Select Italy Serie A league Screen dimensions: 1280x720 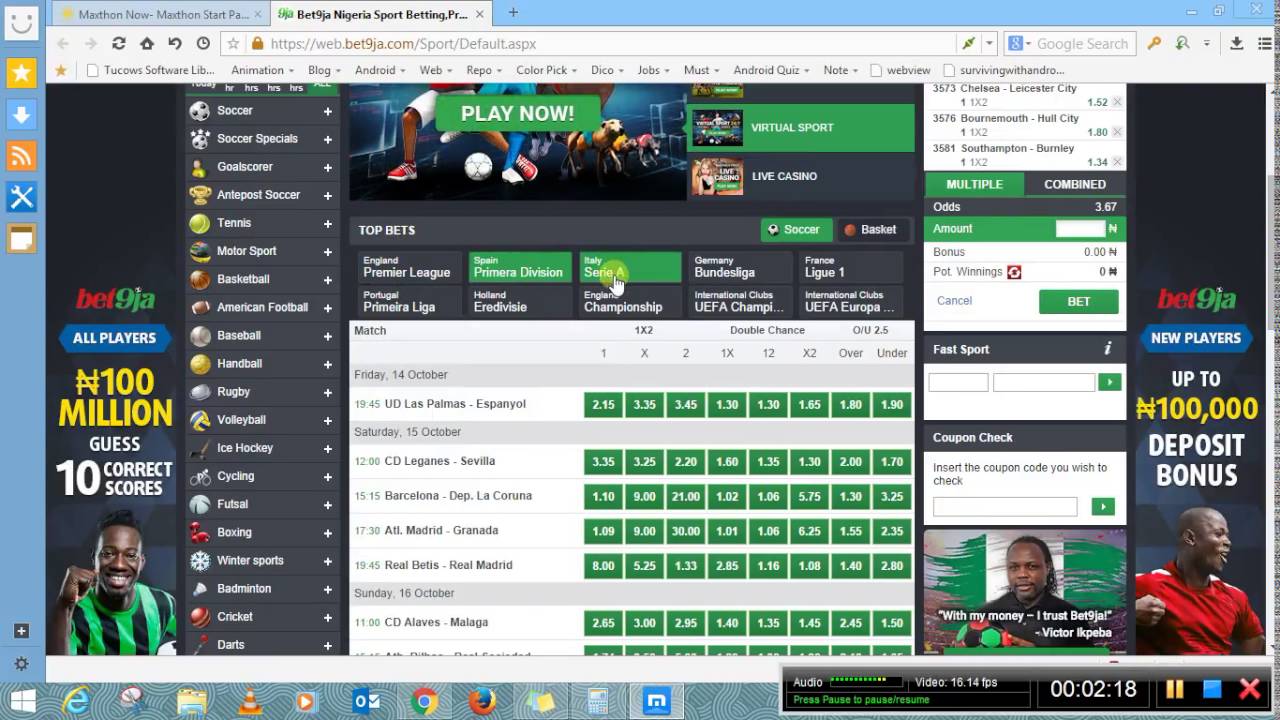pyautogui.click(x=629, y=267)
